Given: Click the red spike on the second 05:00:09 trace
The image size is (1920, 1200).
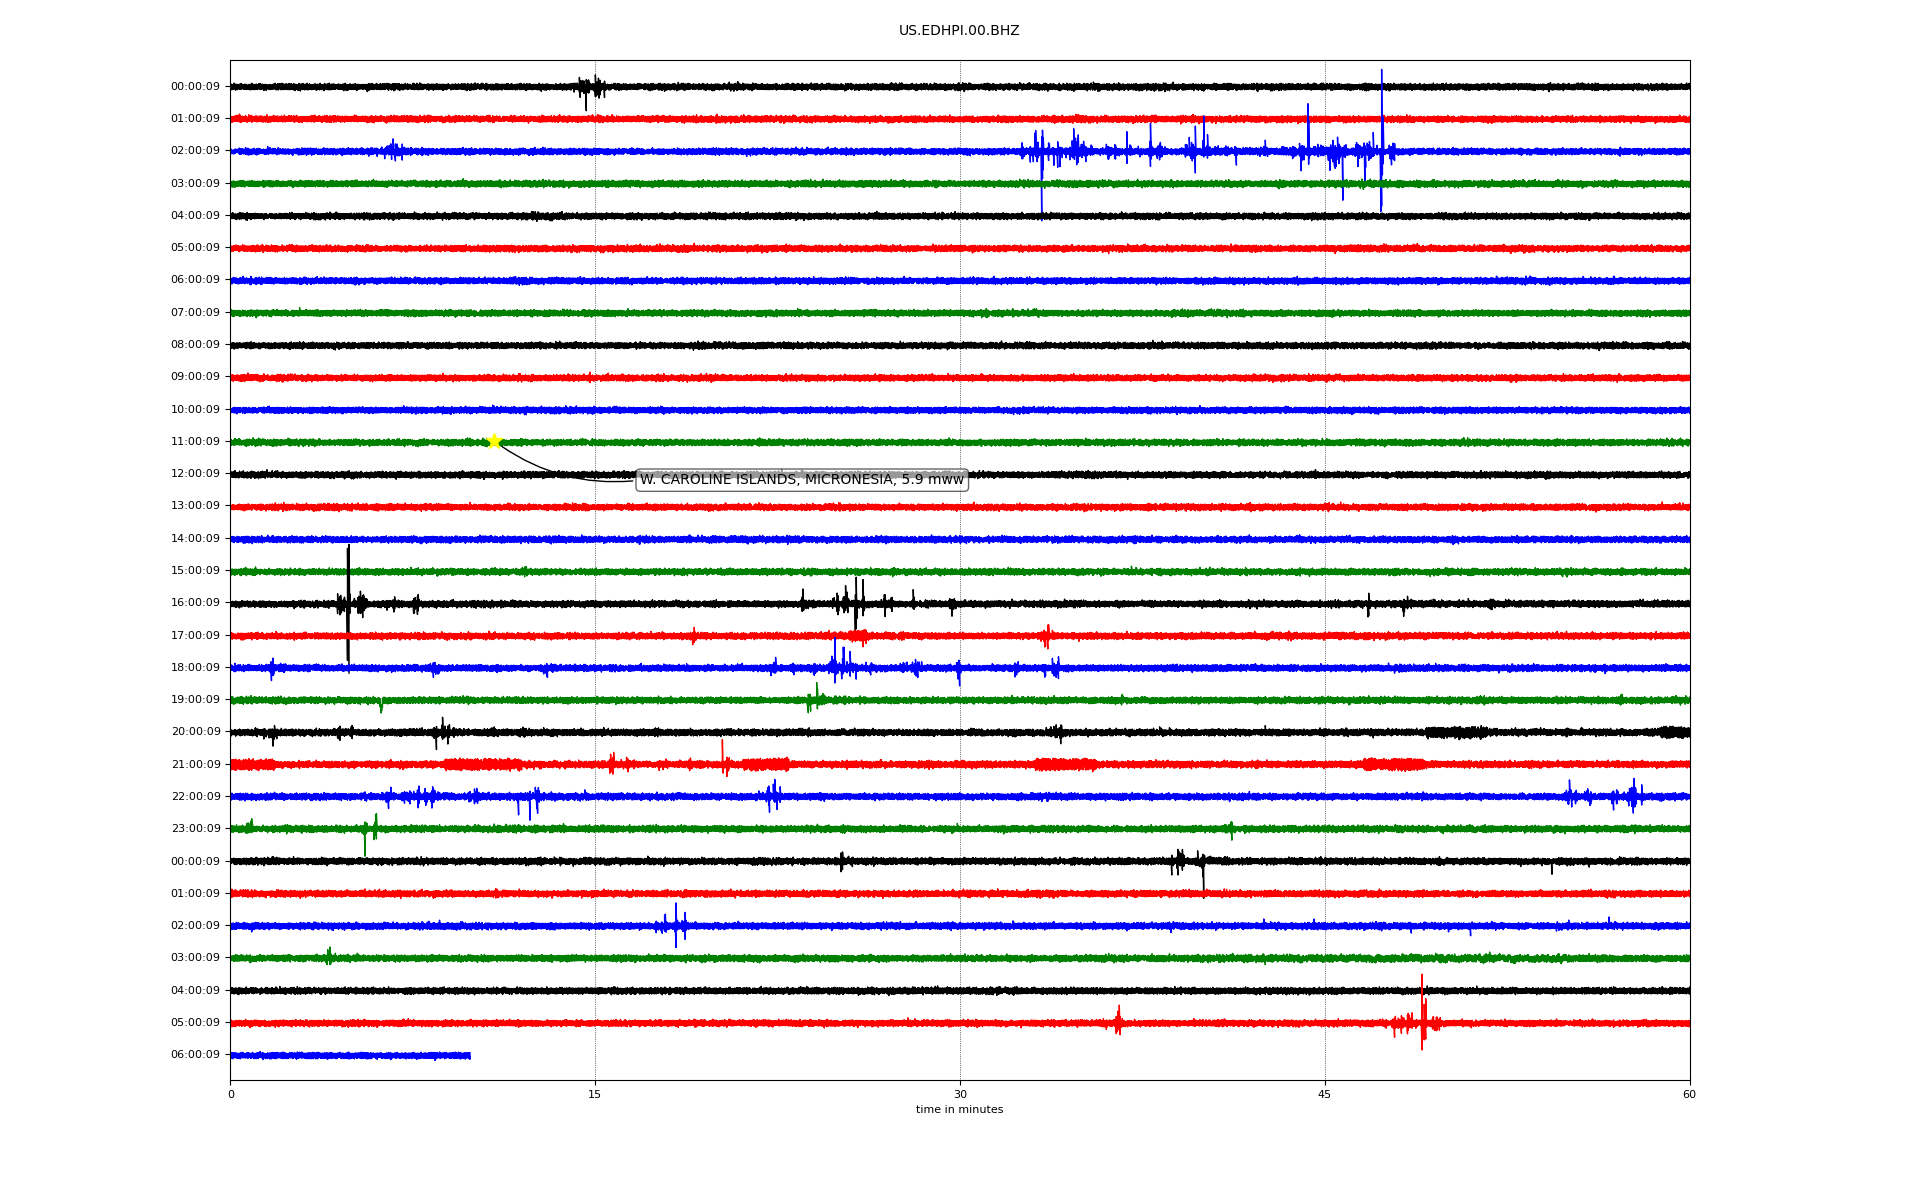Looking at the screenshot, I should point(1422,1012).
